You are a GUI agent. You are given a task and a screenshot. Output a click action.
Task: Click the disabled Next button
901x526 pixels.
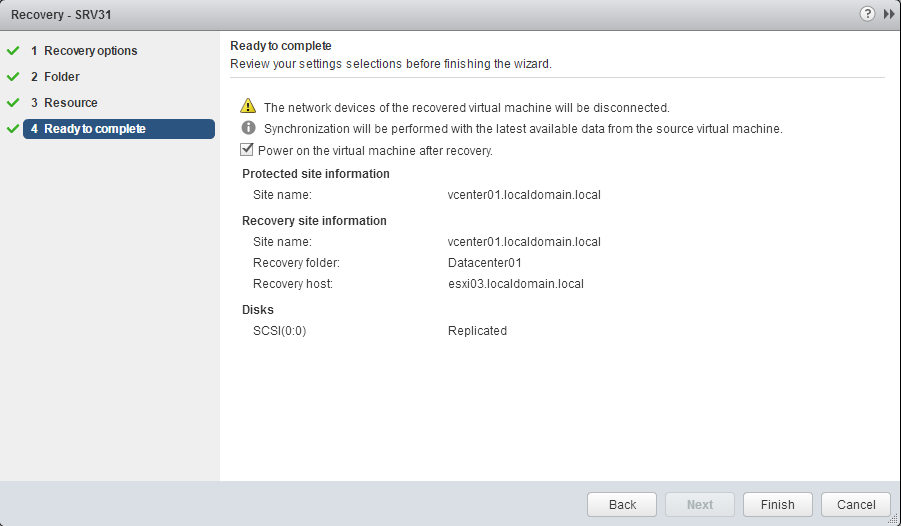(x=700, y=505)
